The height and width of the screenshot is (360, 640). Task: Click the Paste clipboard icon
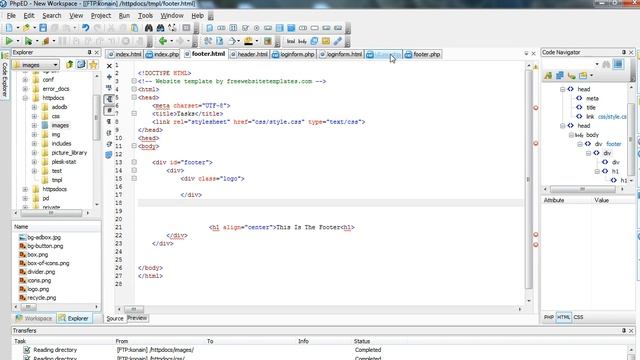(x=134, y=28)
